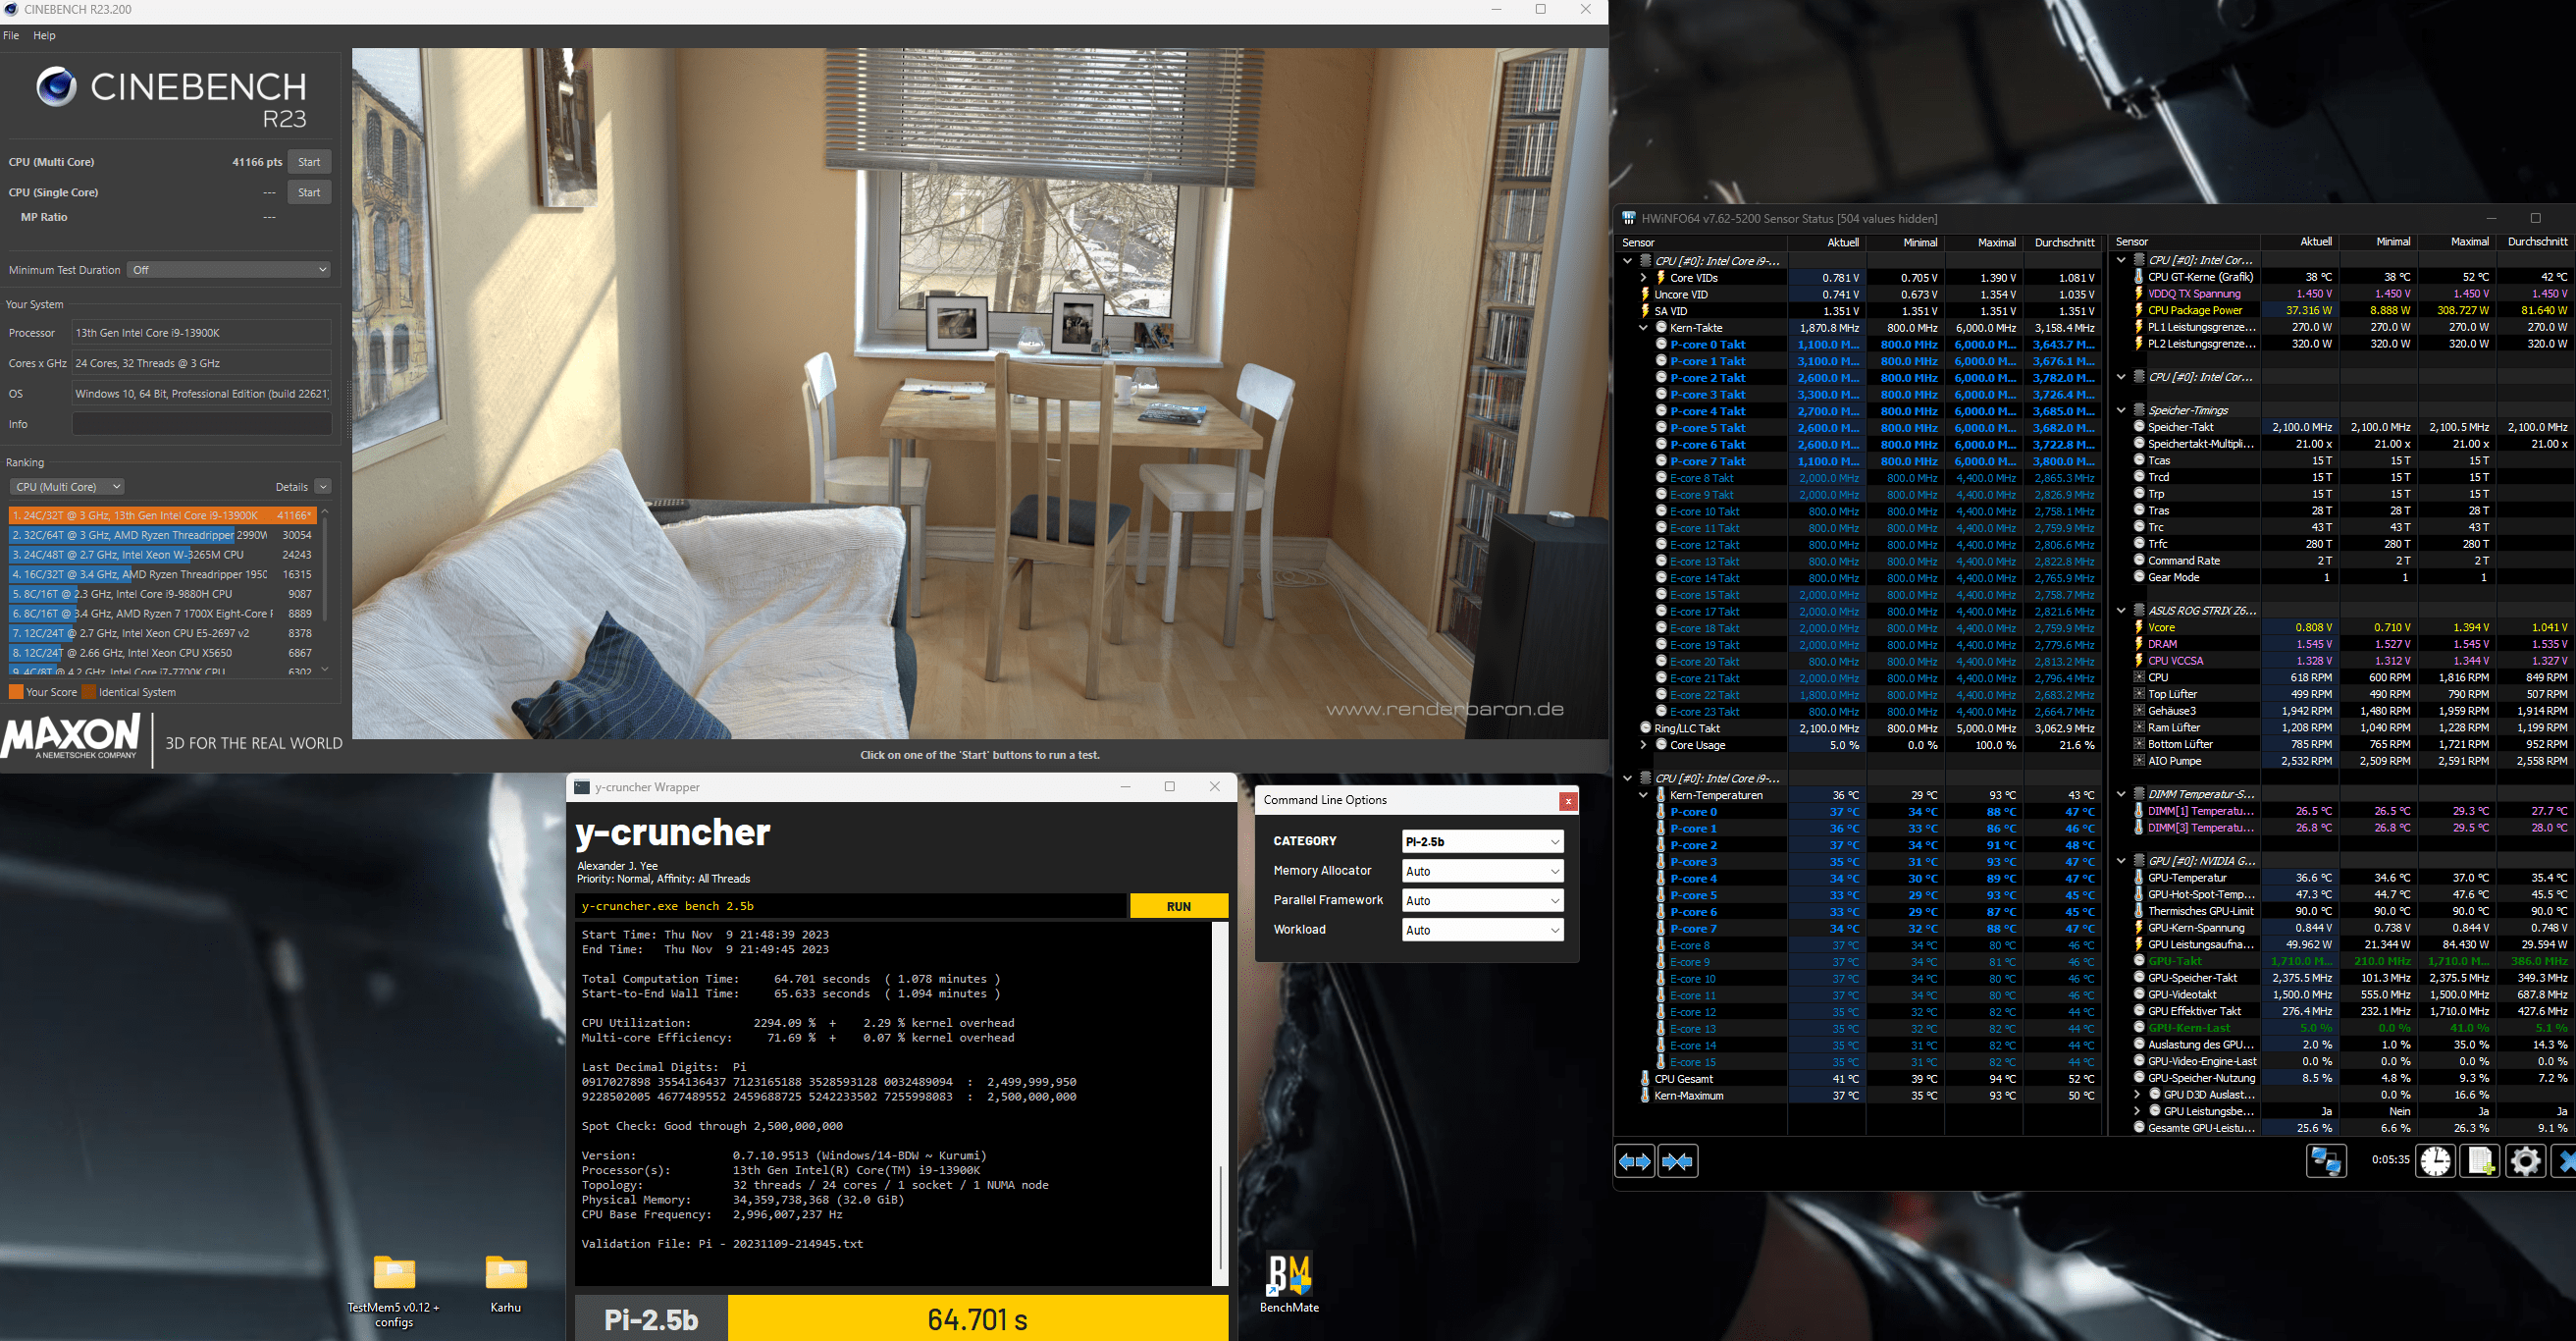Collapse the Kern-Takte tree node
2576x1341 pixels.
pyautogui.click(x=1643, y=328)
